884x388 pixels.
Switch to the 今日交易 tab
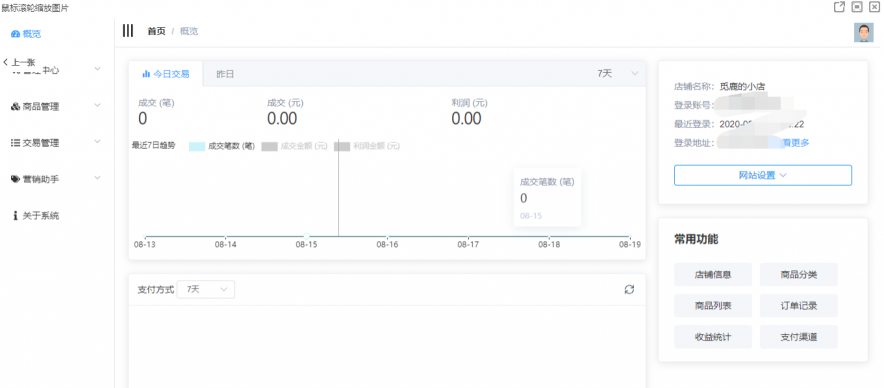pyautogui.click(x=166, y=74)
